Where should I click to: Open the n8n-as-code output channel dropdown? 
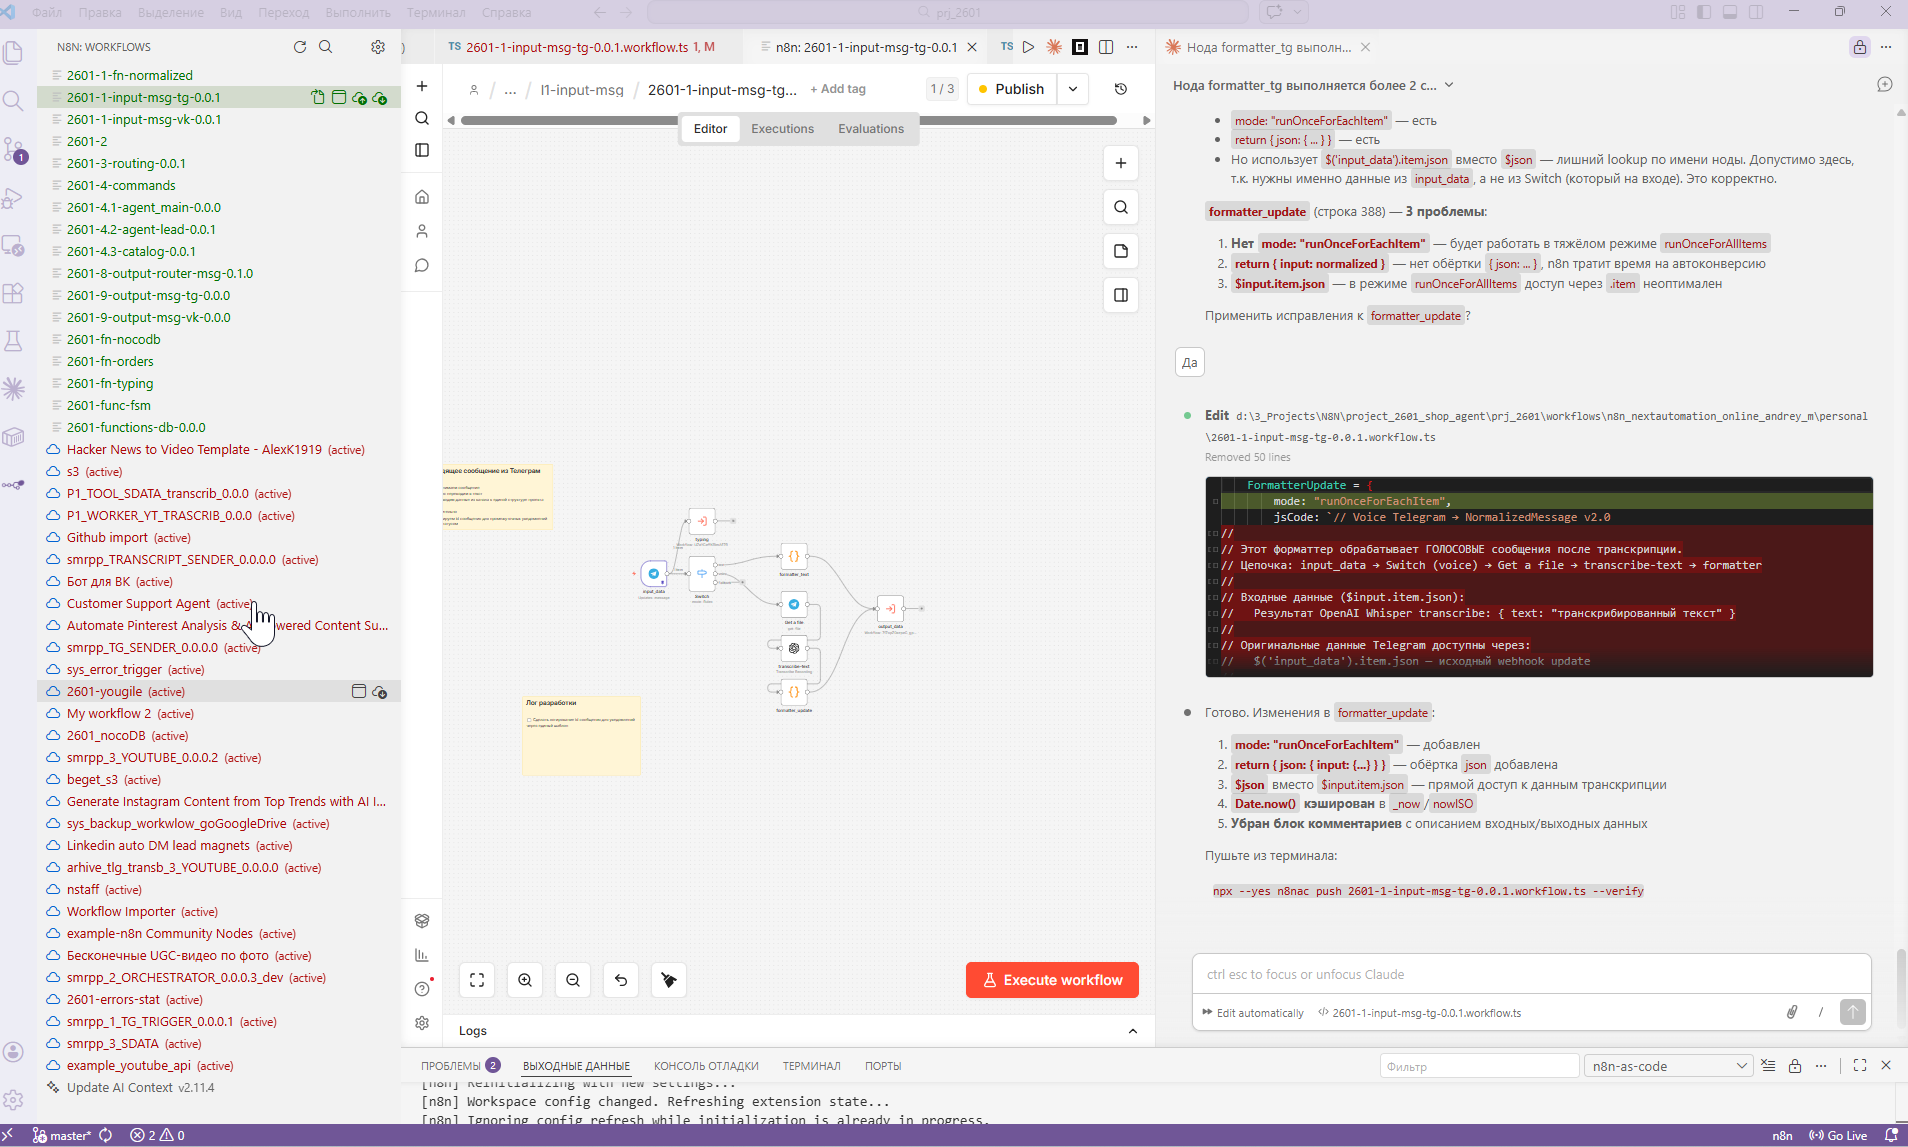[1669, 1066]
